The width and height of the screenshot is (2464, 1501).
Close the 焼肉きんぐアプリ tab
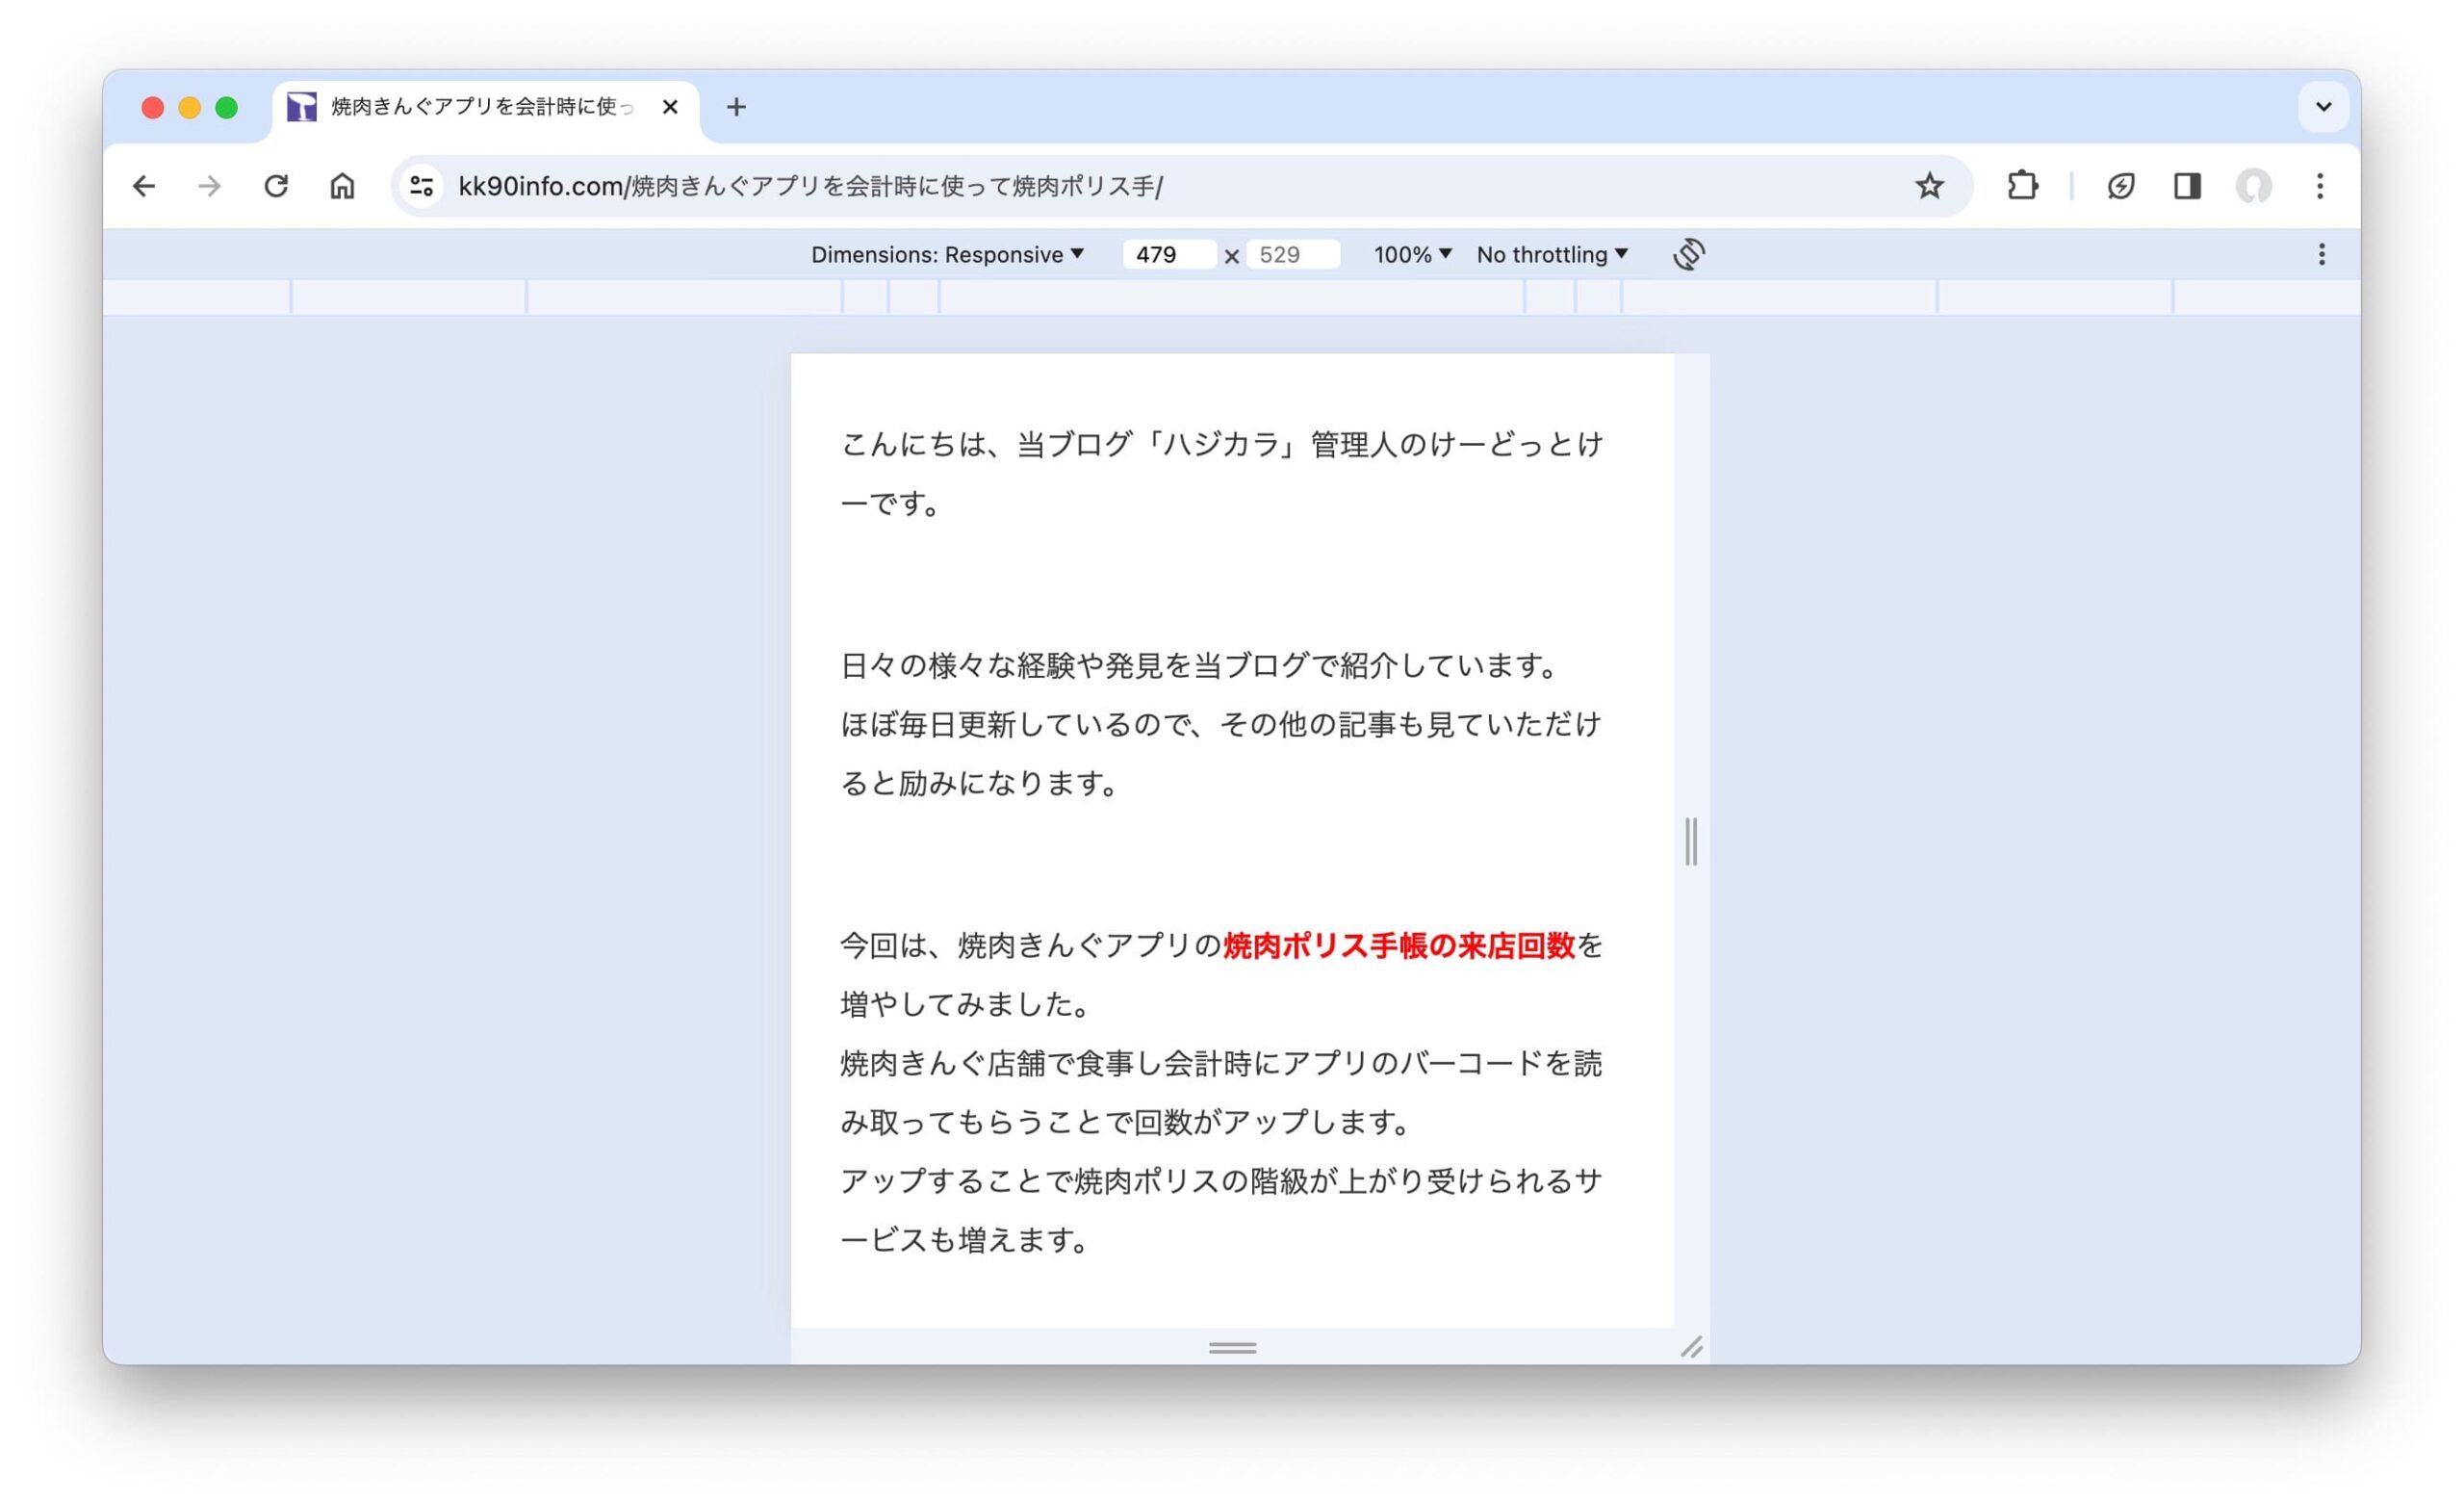pos(670,107)
